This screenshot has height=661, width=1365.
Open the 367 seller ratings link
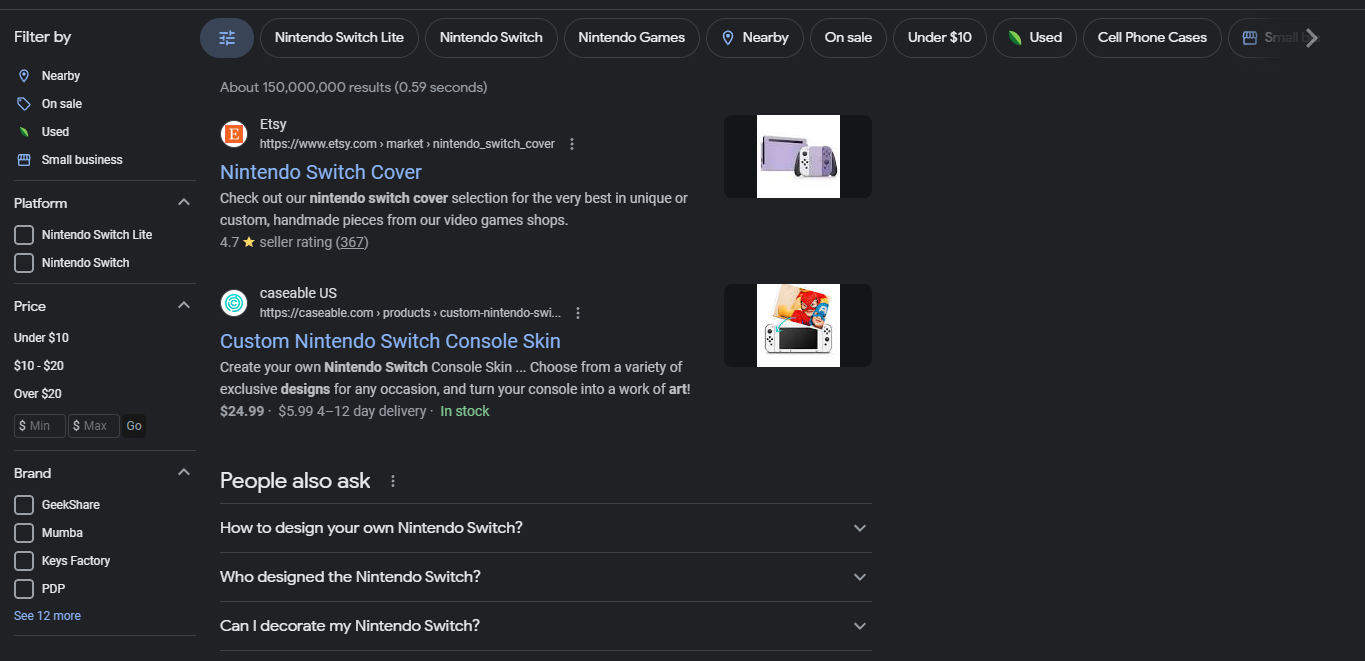(x=351, y=243)
